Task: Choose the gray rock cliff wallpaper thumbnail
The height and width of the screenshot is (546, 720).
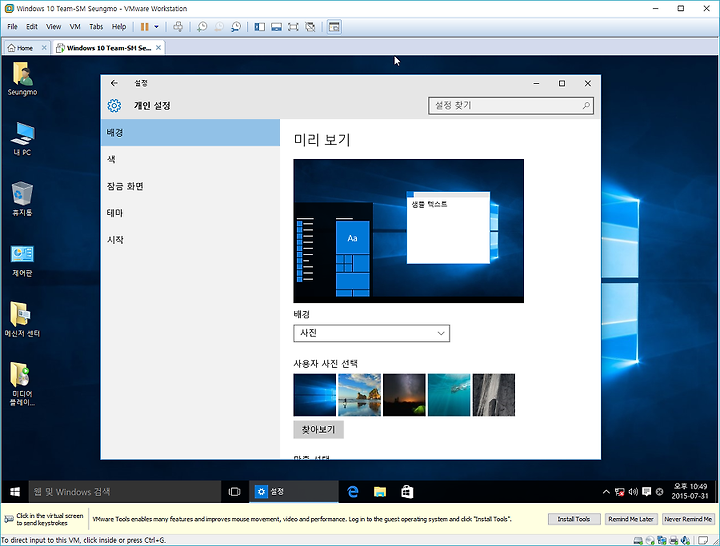Action: tap(494, 395)
